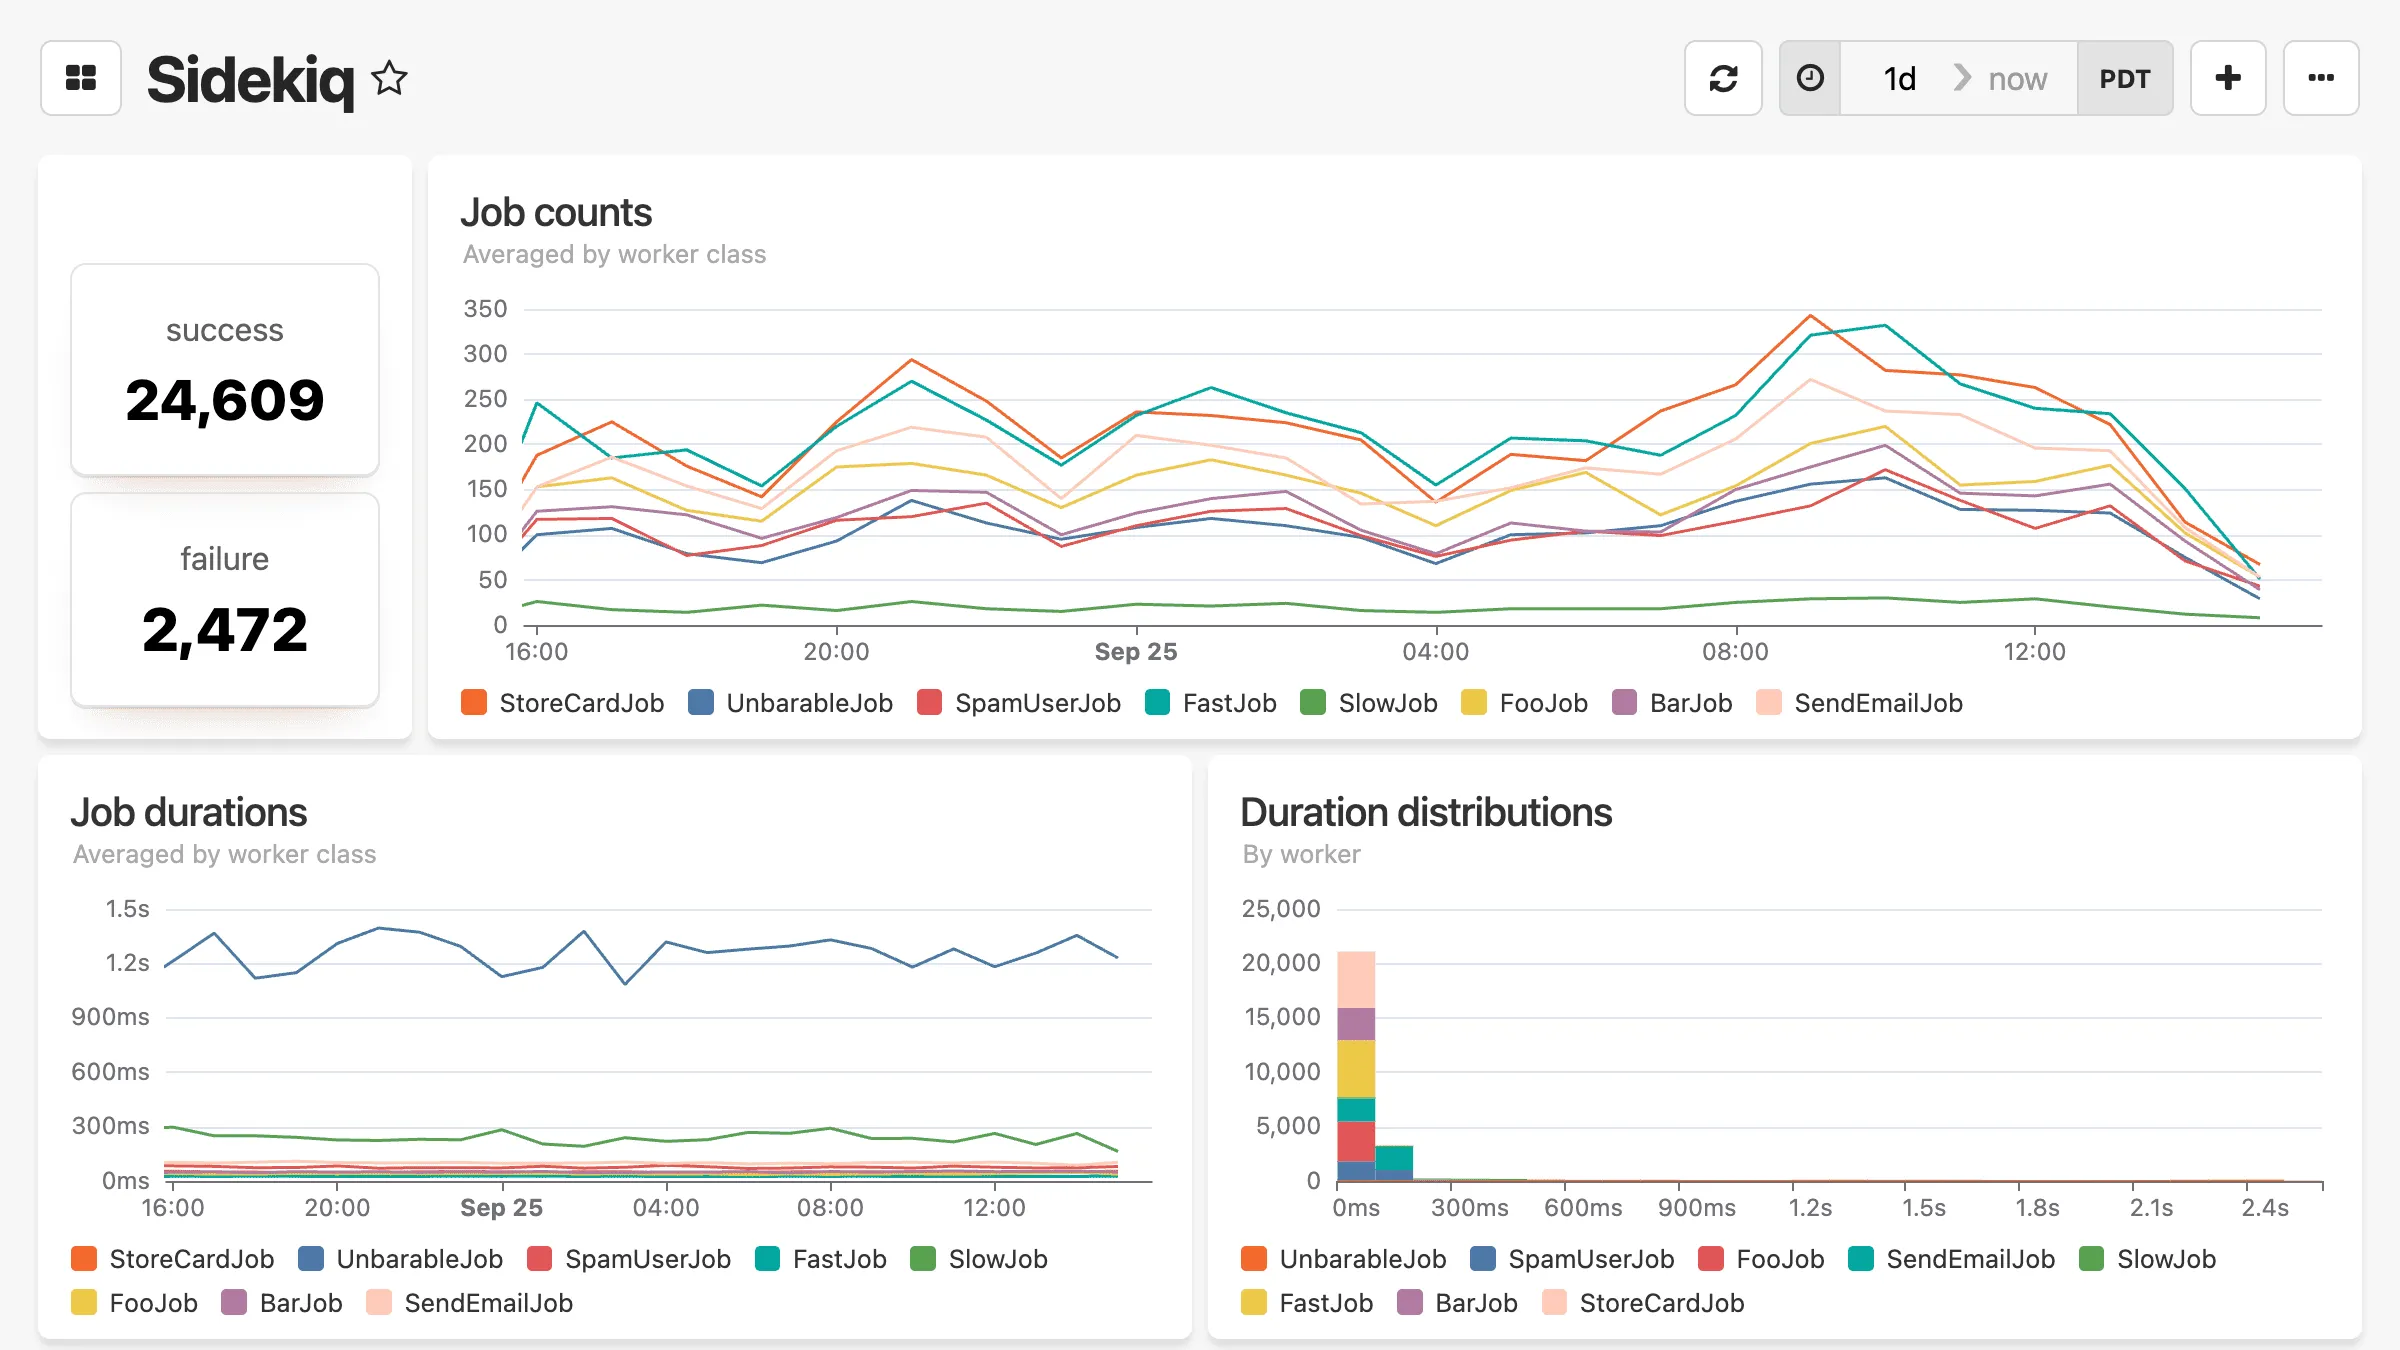The width and height of the screenshot is (2400, 1350).
Task: Click the chevron between 1d and now
Action: coord(1962,77)
